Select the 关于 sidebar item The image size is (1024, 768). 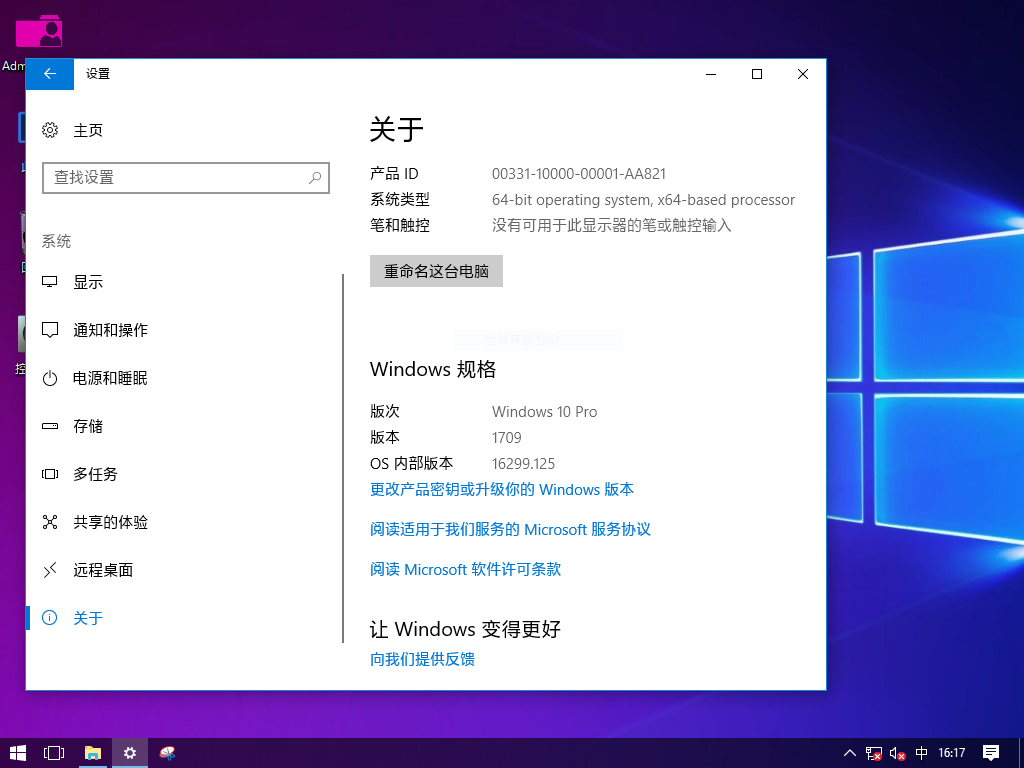88,618
